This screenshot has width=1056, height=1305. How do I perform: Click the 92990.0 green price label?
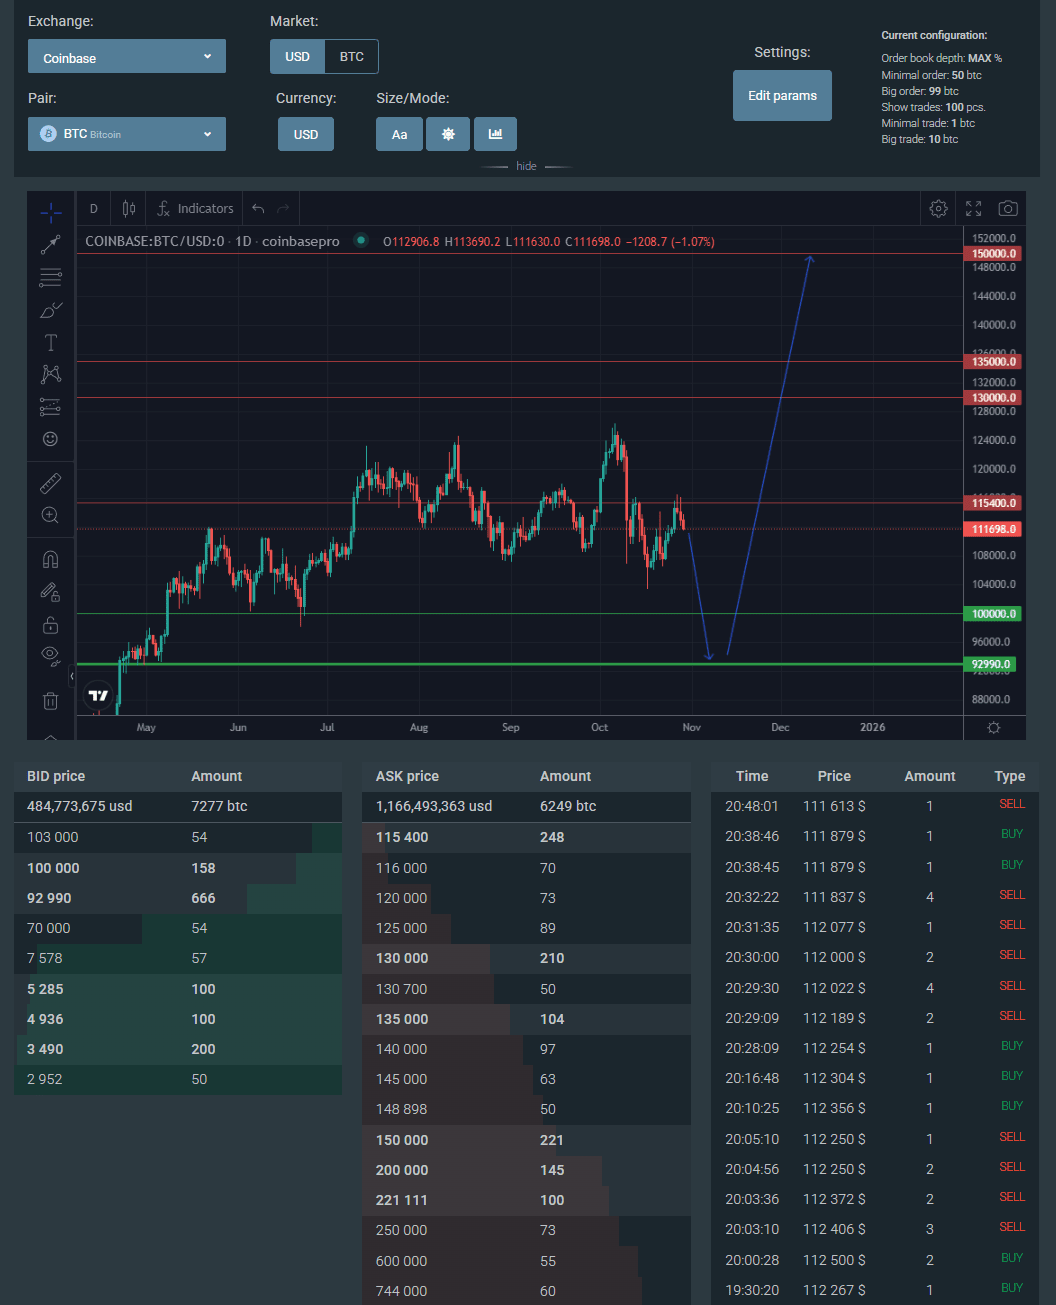pyautogui.click(x=990, y=664)
